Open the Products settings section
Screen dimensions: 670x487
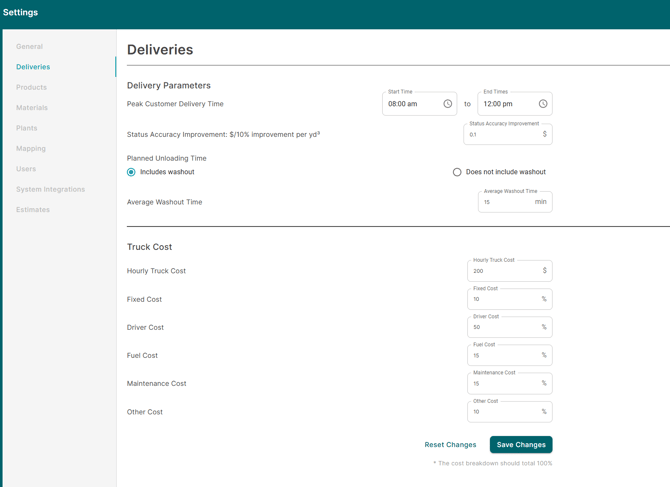(31, 87)
